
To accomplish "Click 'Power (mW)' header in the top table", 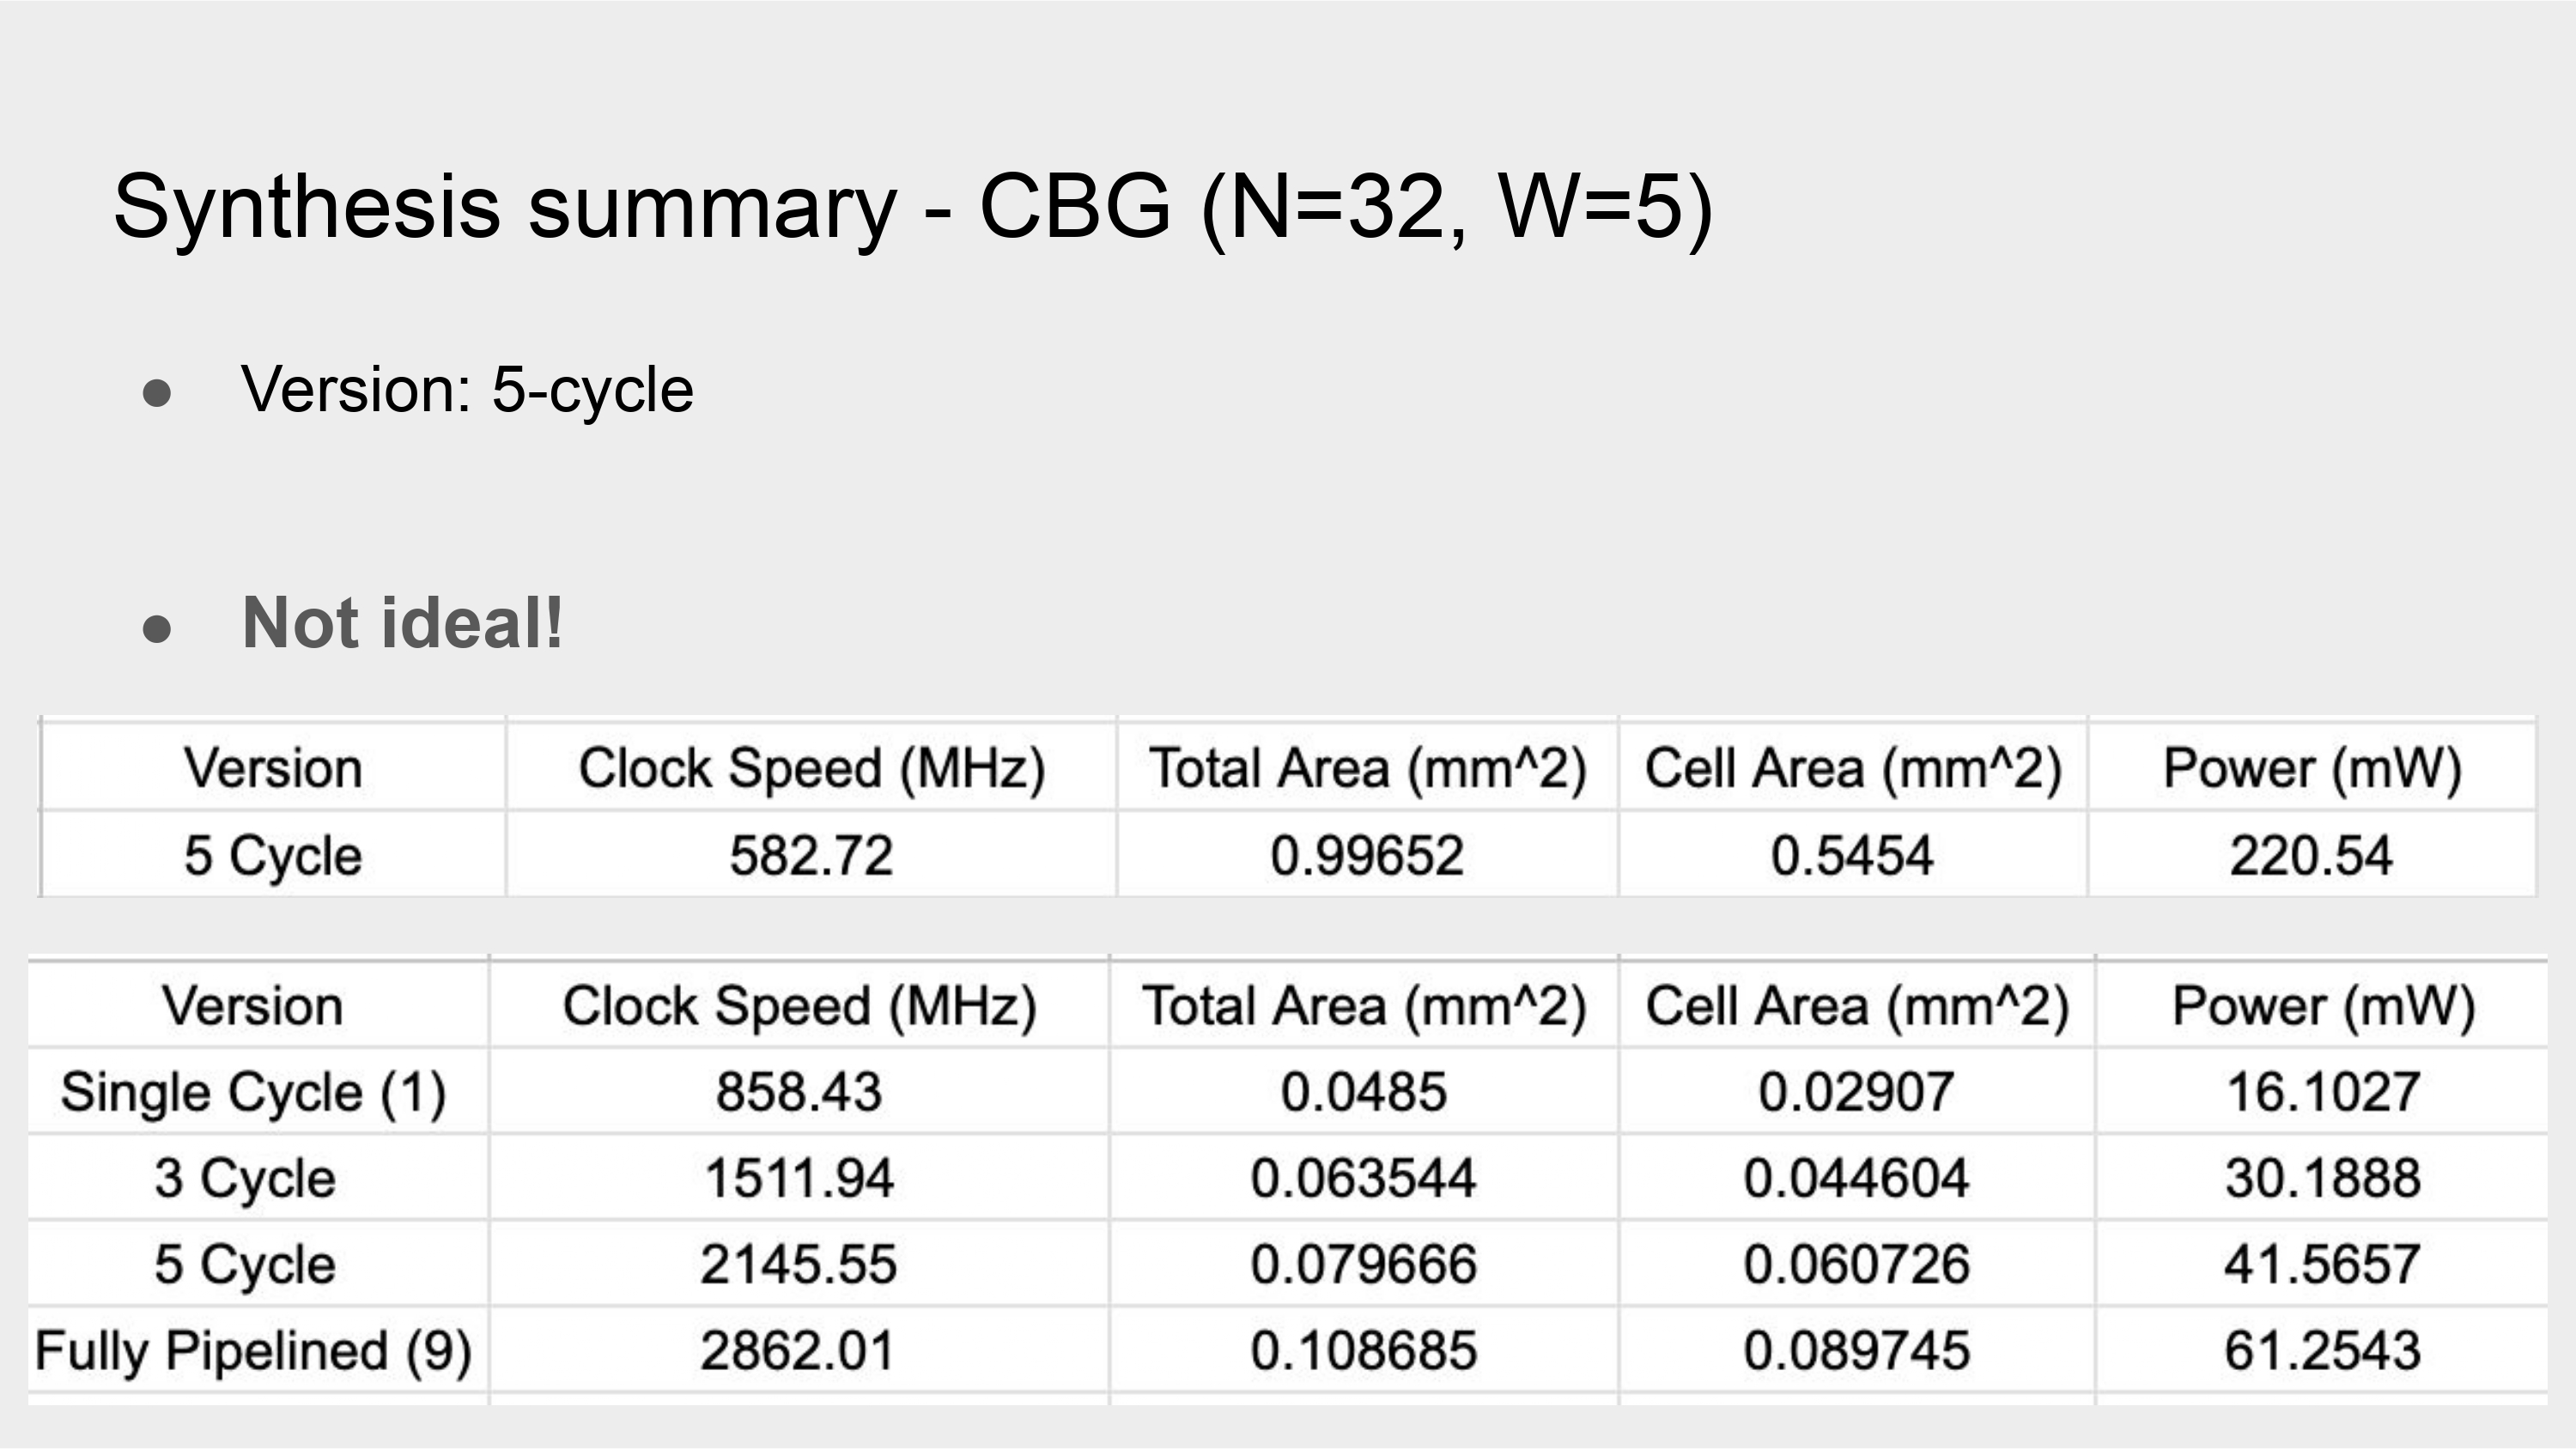I will pyautogui.click(x=2312, y=769).
